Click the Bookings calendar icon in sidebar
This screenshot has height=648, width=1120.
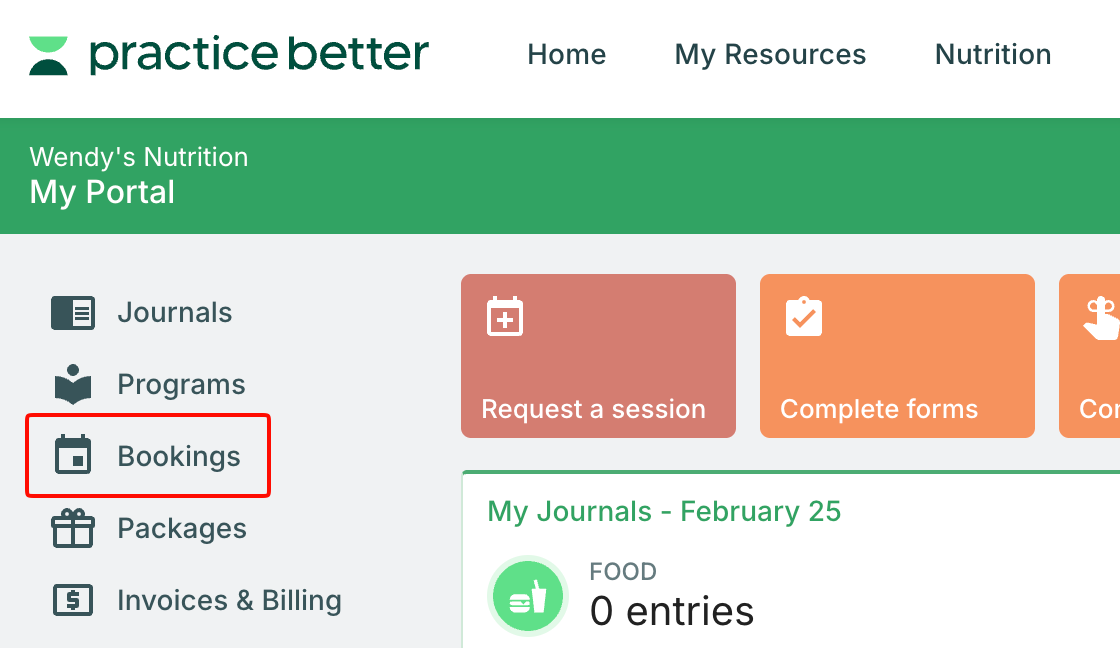point(73,456)
